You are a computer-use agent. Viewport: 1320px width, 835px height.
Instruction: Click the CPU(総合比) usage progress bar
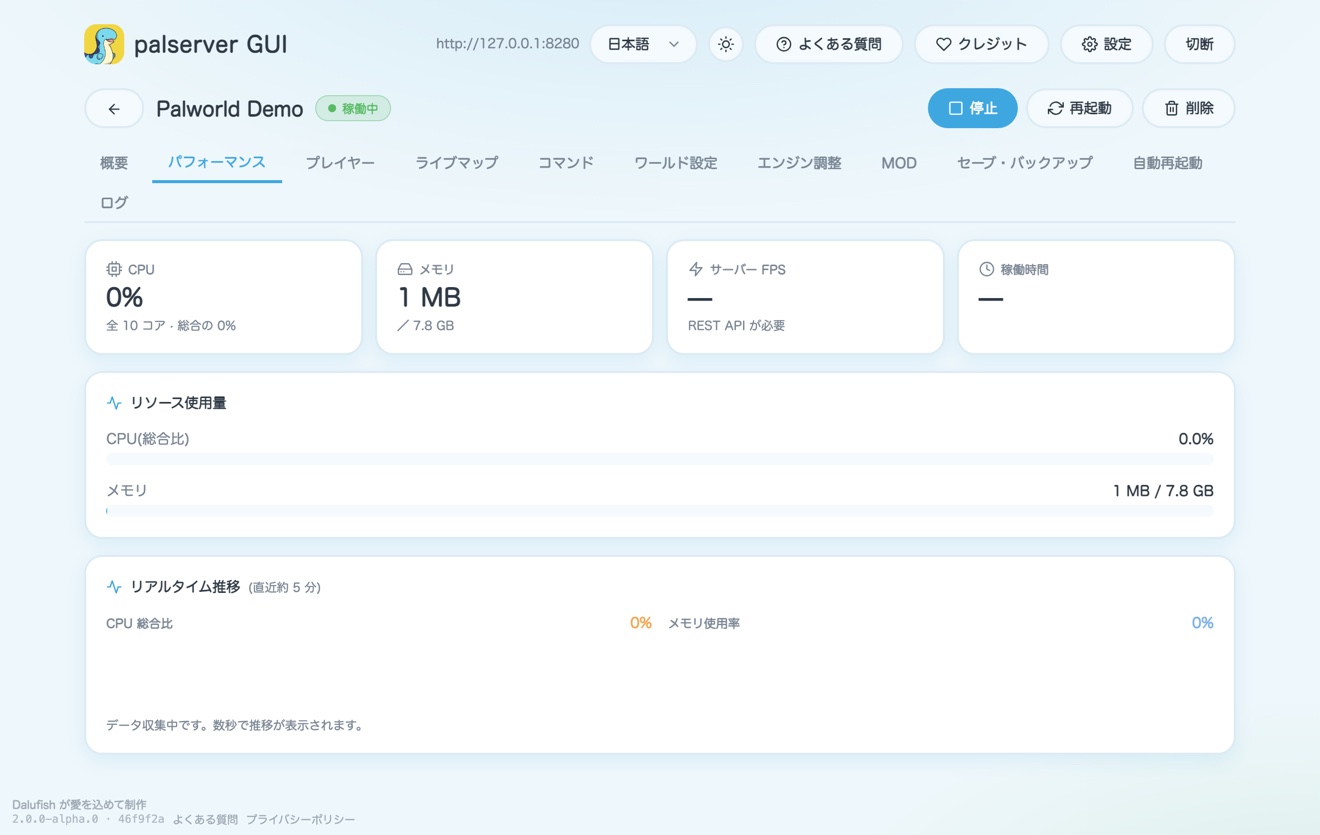660,458
